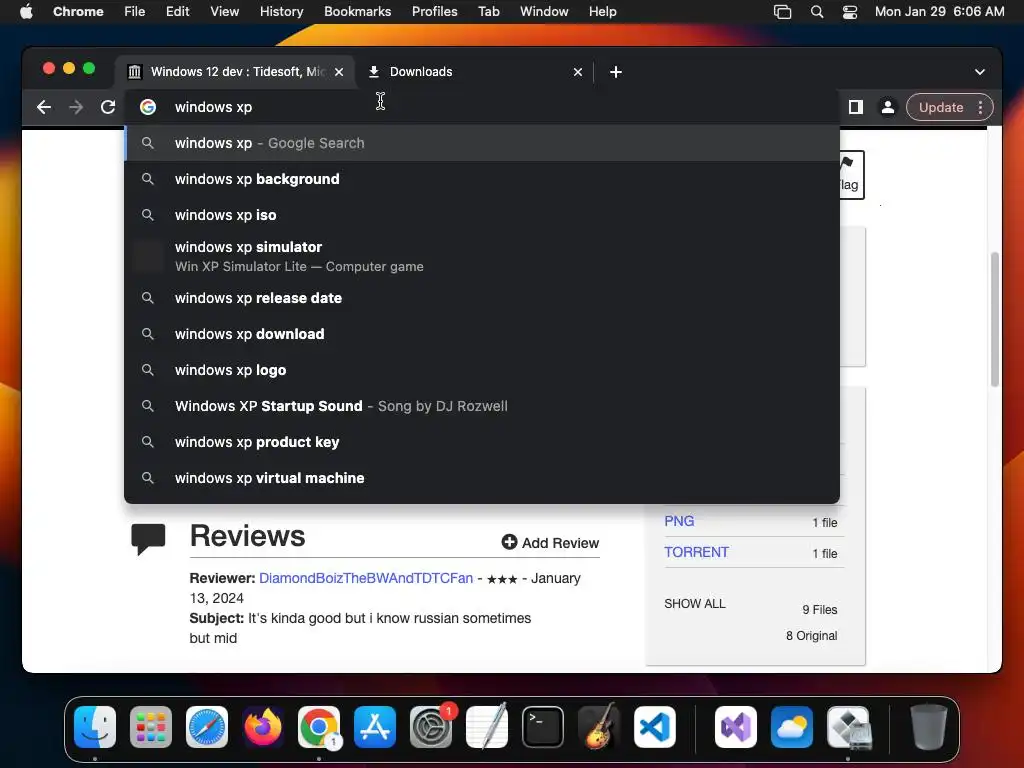The width and height of the screenshot is (1024, 768).
Task: Open Firefox from the dock
Action: click(x=263, y=727)
